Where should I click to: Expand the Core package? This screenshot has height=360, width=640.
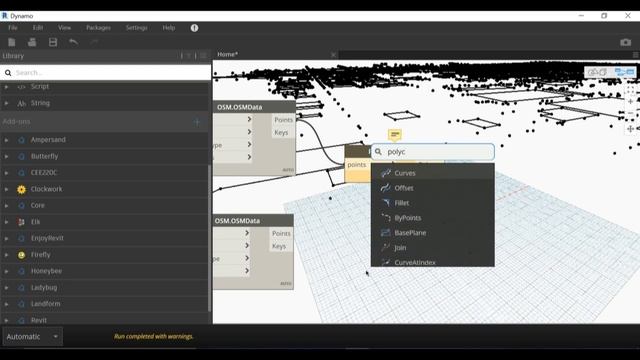[x=6, y=205]
